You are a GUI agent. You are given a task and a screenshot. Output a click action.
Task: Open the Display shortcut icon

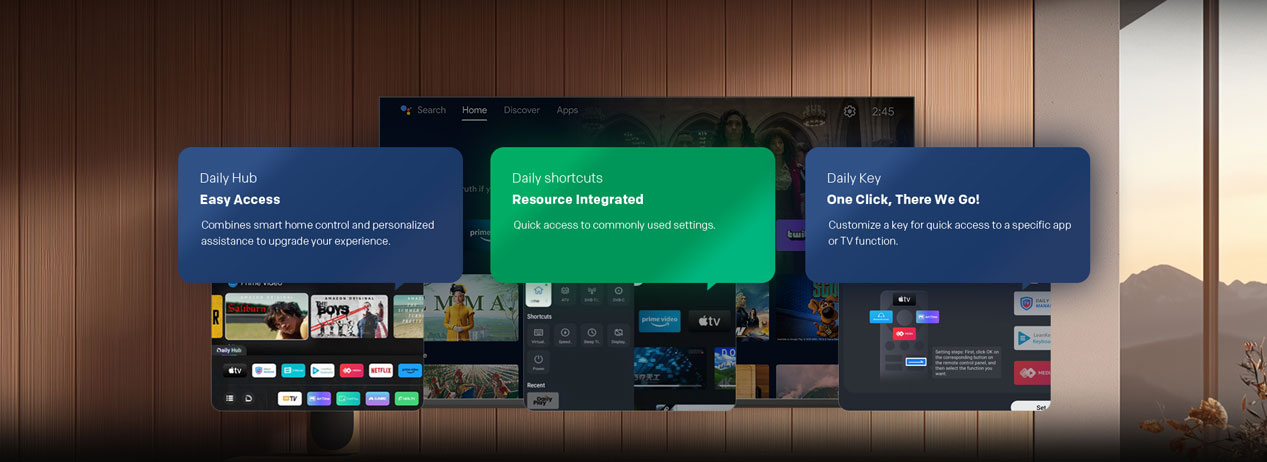point(619,336)
